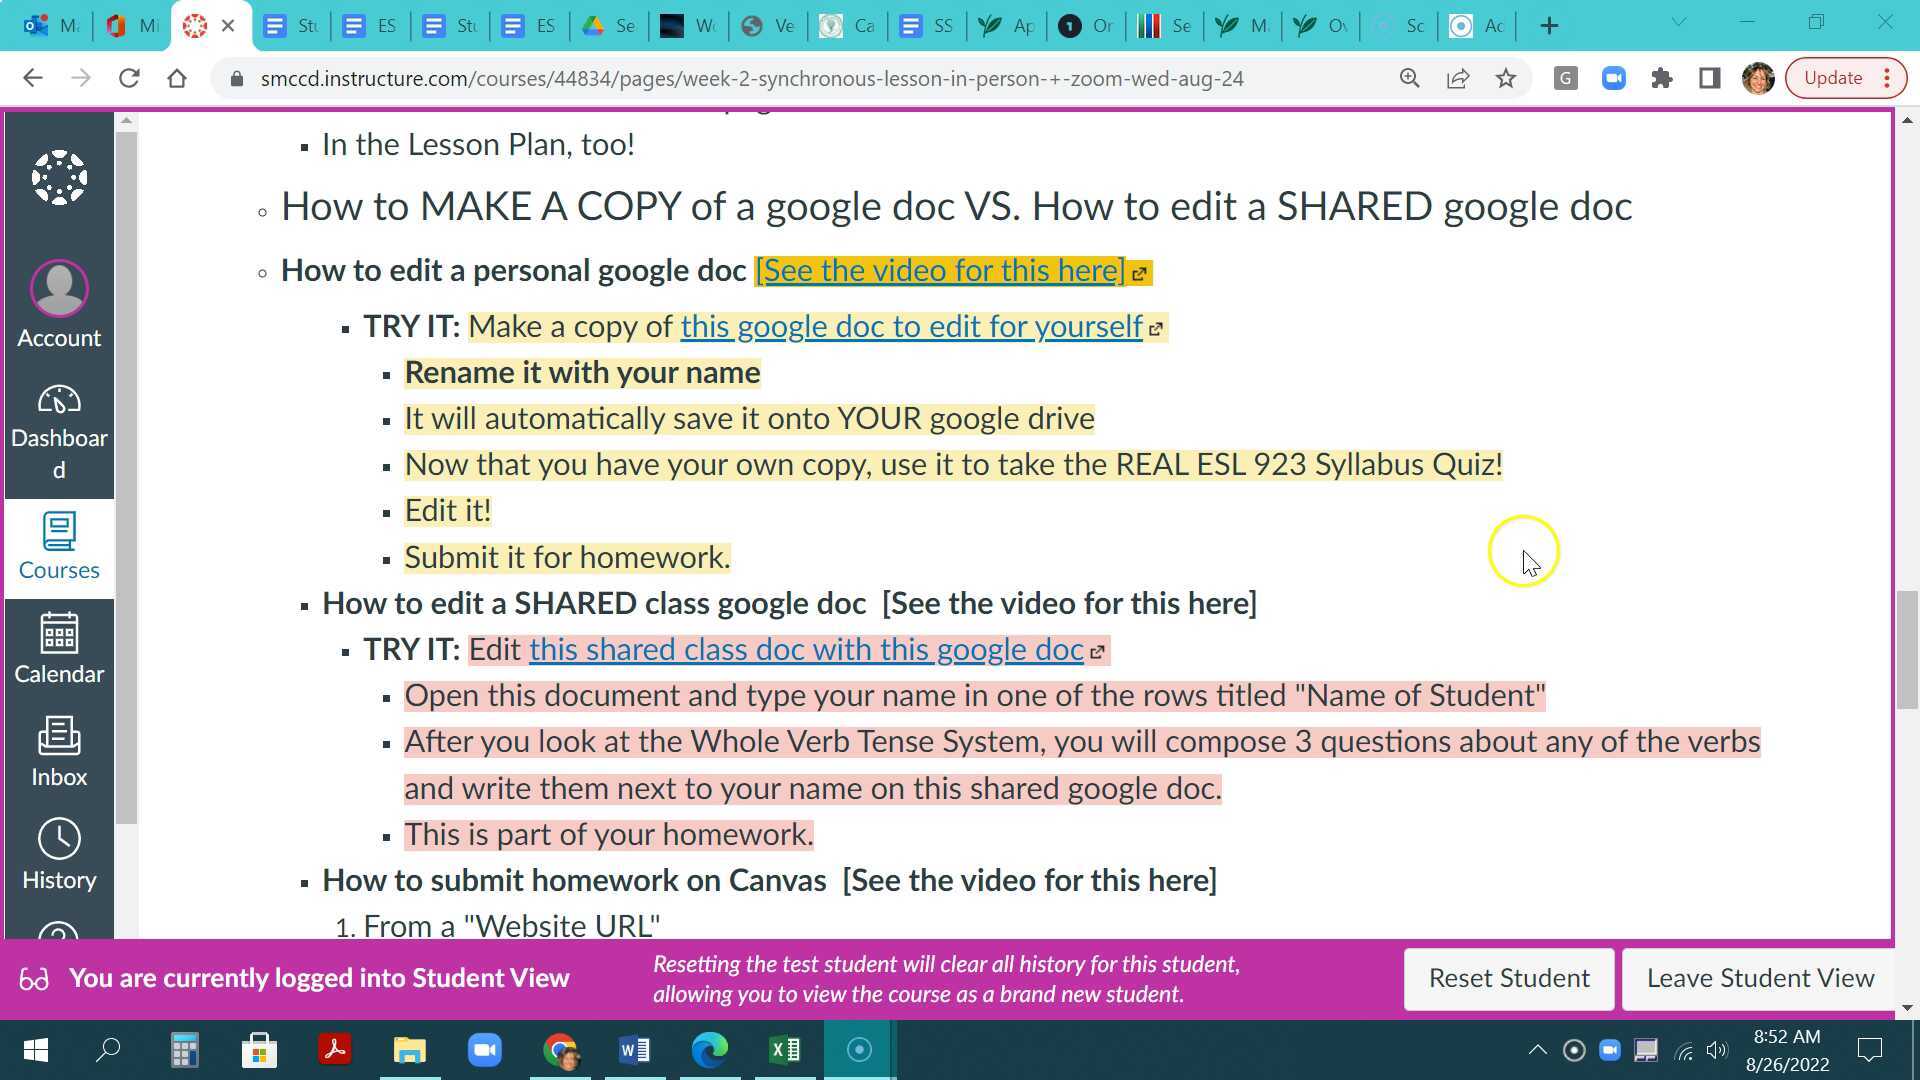Open Excel from the taskbar
This screenshot has height=1080, width=1920.
click(785, 1050)
